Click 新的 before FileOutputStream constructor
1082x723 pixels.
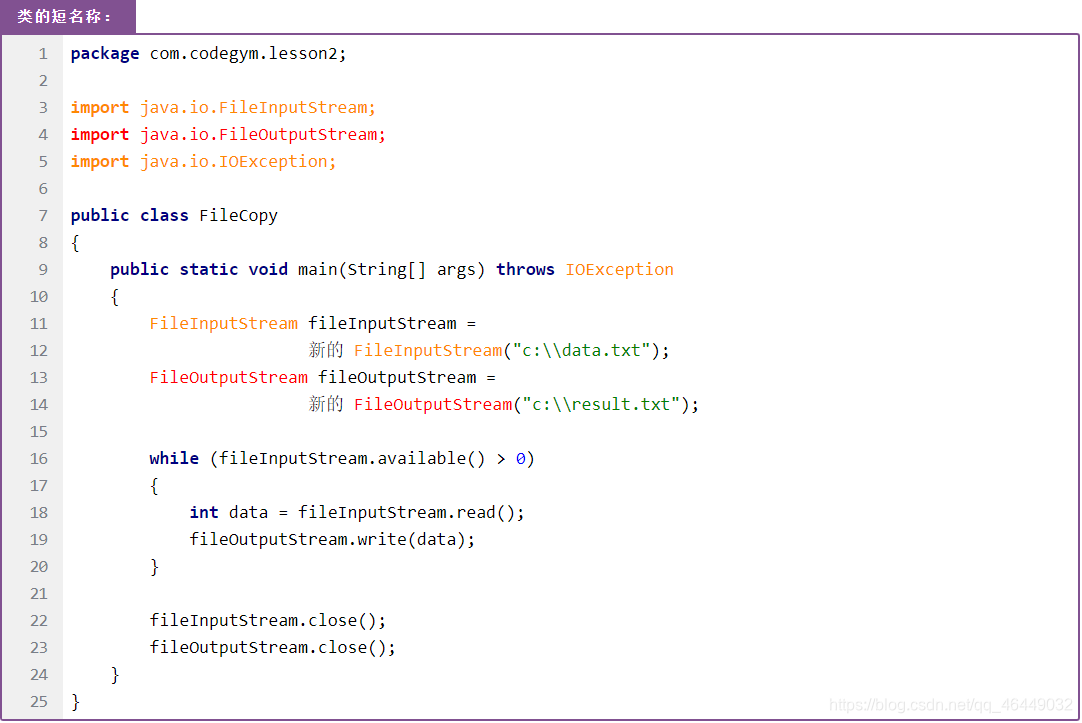coord(326,404)
